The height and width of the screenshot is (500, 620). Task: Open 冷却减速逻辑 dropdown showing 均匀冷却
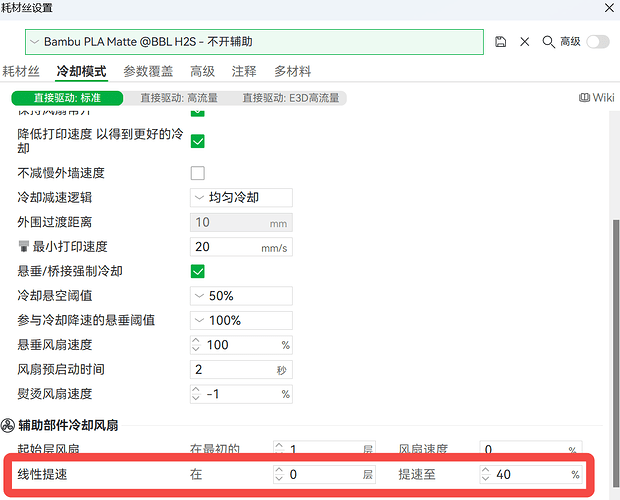(x=241, y=198)
